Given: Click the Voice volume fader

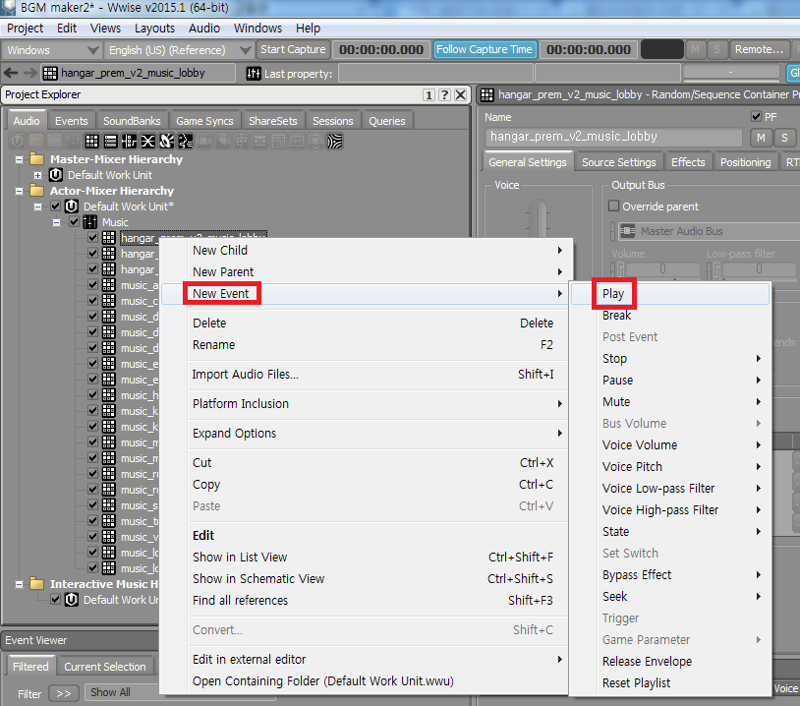Looking at the screenshot, I should click(538, 219).
